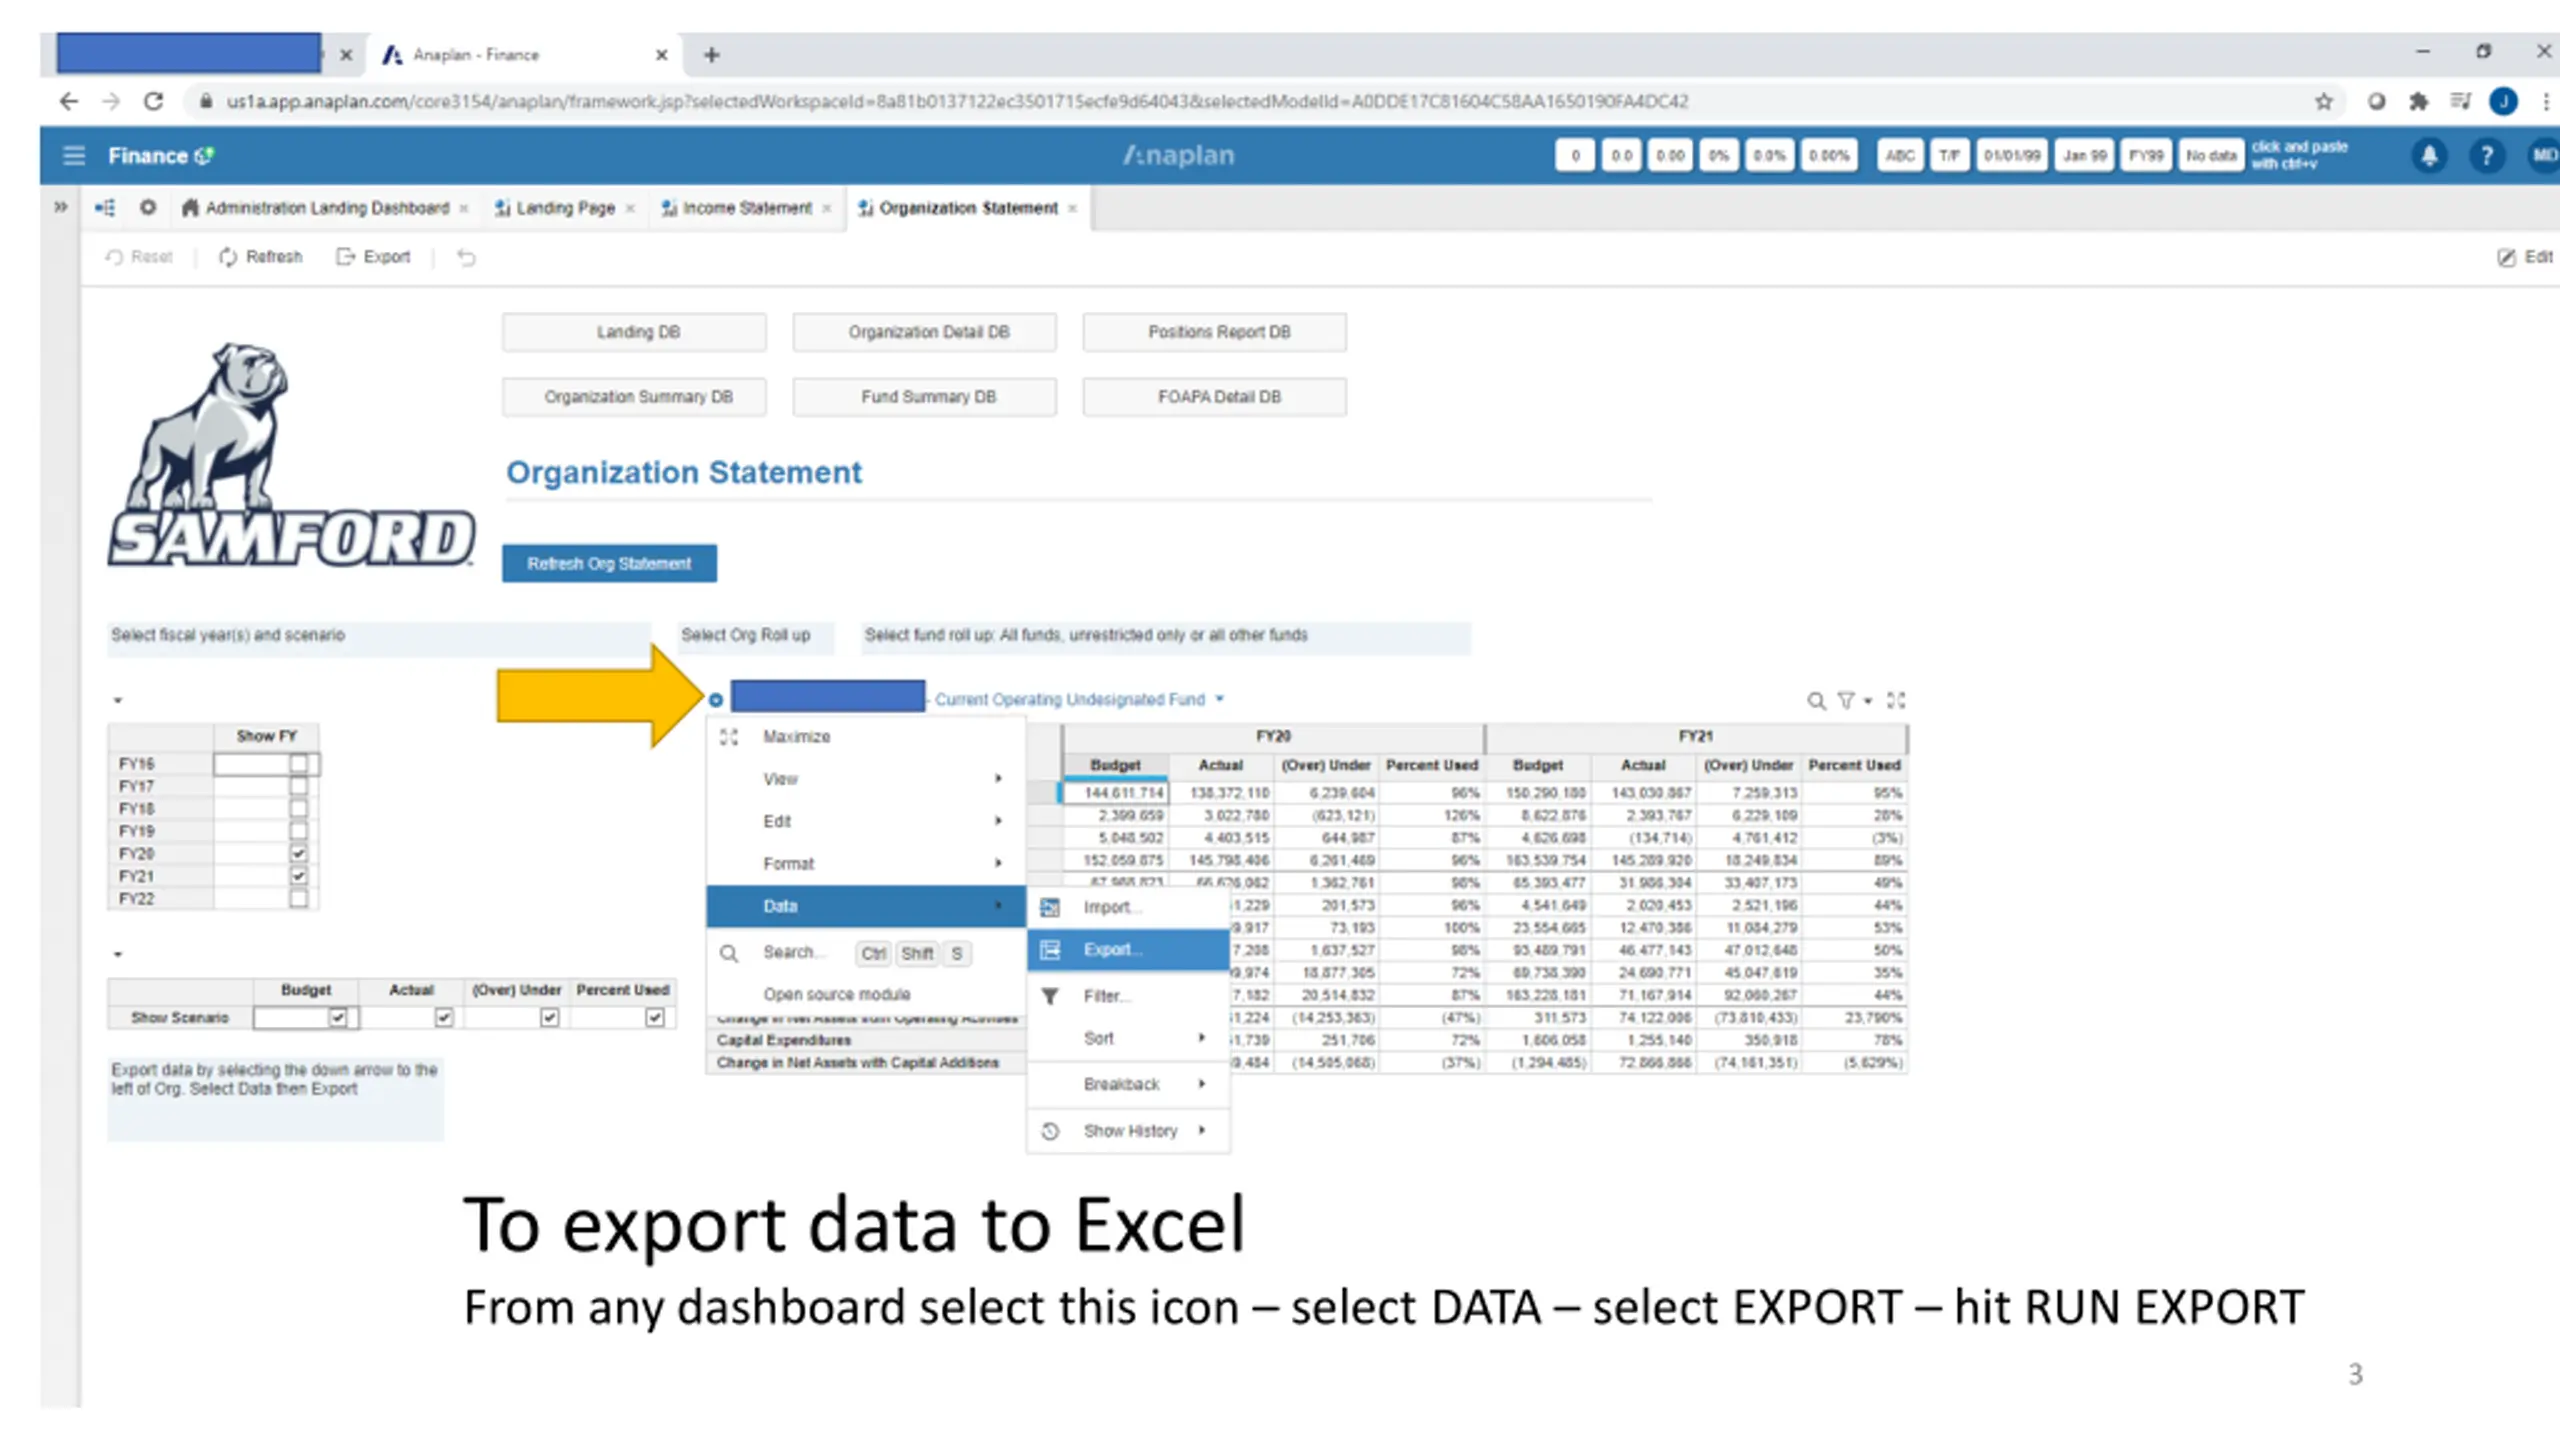The height and width of the screenshot is (1440, 2560).
Task: Expand the Breakback submenu
Action: (x=1129, y=1085)
